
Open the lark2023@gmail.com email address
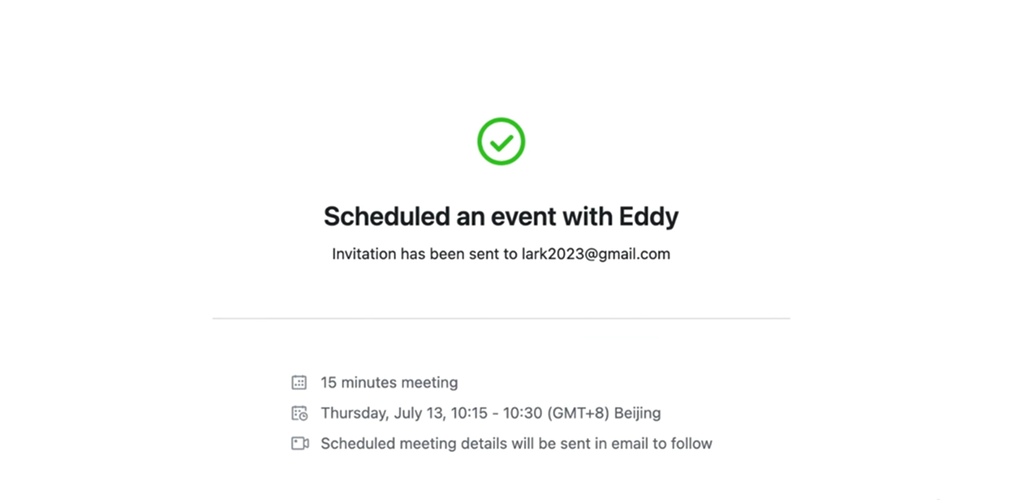click(x=596, y=254)
